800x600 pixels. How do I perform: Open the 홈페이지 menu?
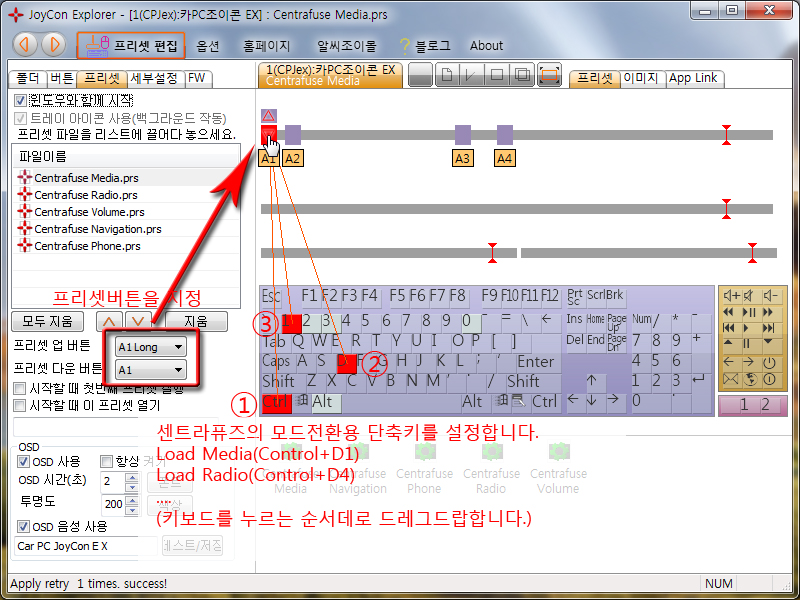coord(266,46)
